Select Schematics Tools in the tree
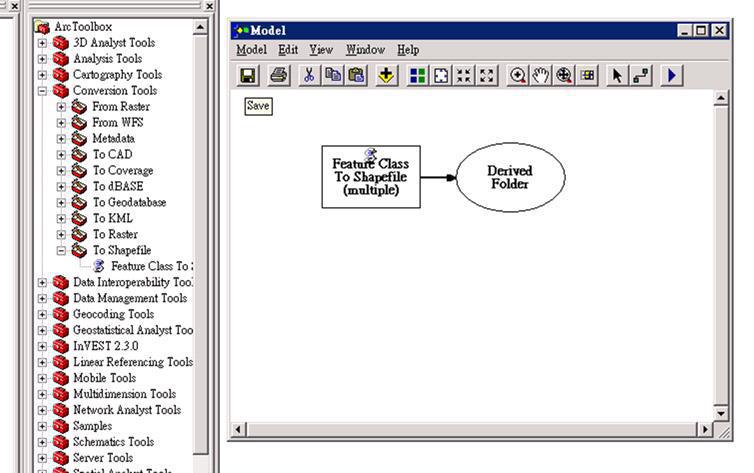The image size is (754, 473). (113, 442)
